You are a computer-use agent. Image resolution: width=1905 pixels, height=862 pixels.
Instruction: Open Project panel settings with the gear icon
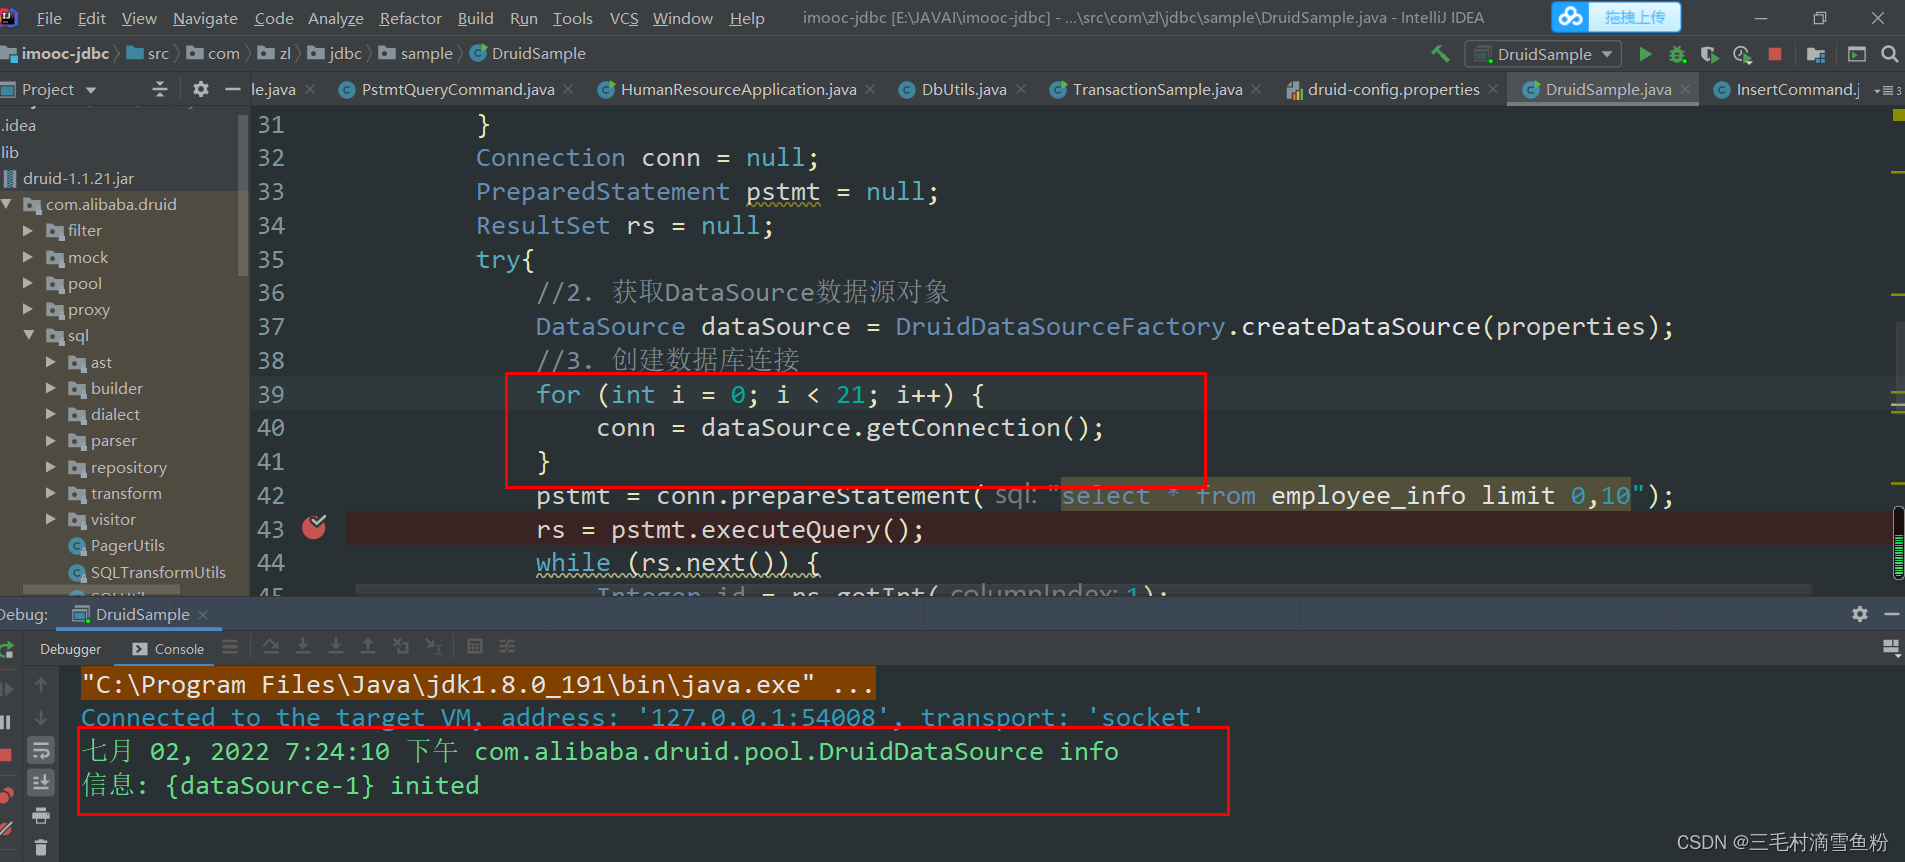tap(201, 89)
